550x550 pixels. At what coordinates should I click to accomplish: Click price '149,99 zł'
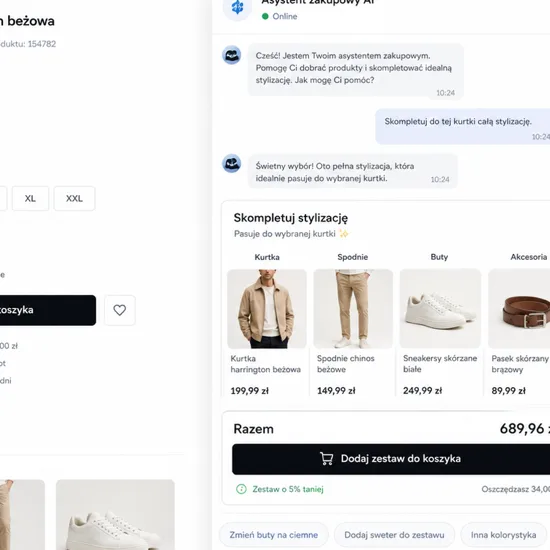tap(336, 391)
